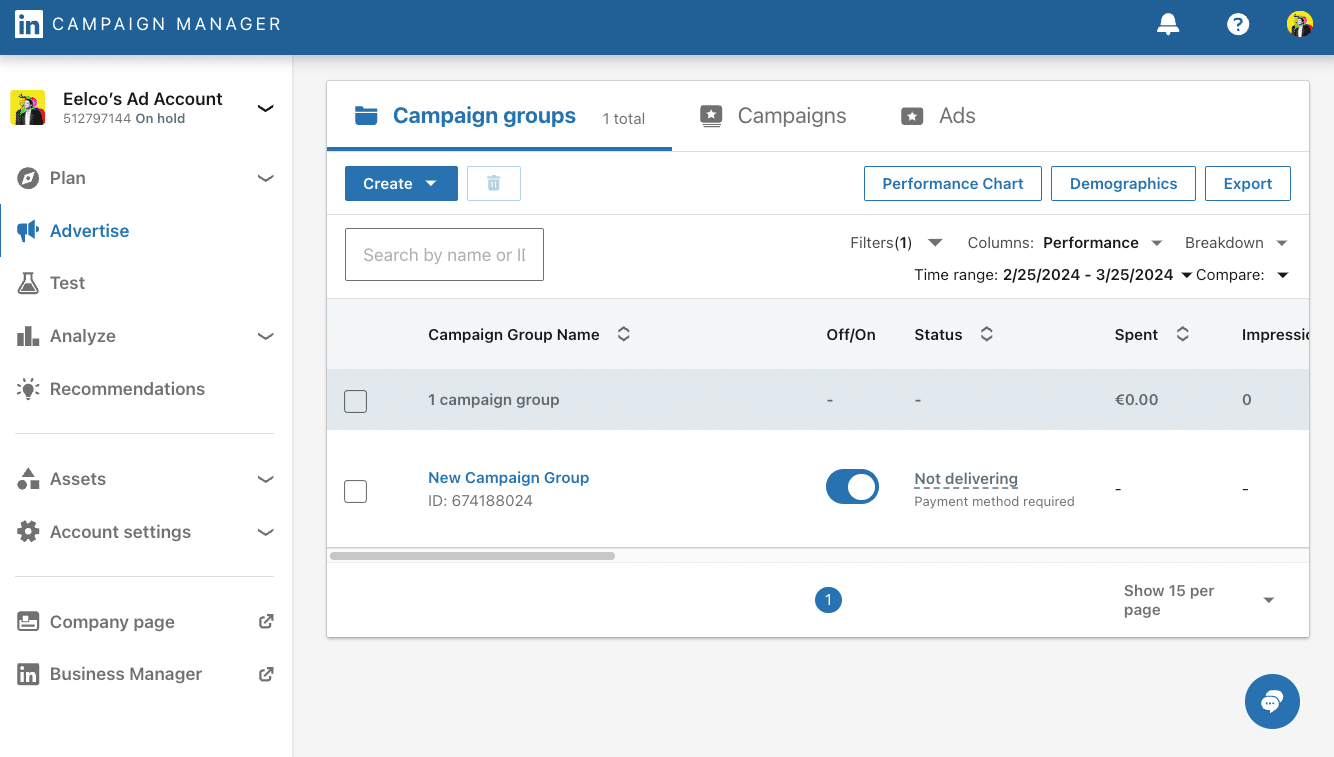The image size is (1334, 757).
Task: Click the ID: 674188024 text
Action: pyautogui.click(x=480, y=501)
